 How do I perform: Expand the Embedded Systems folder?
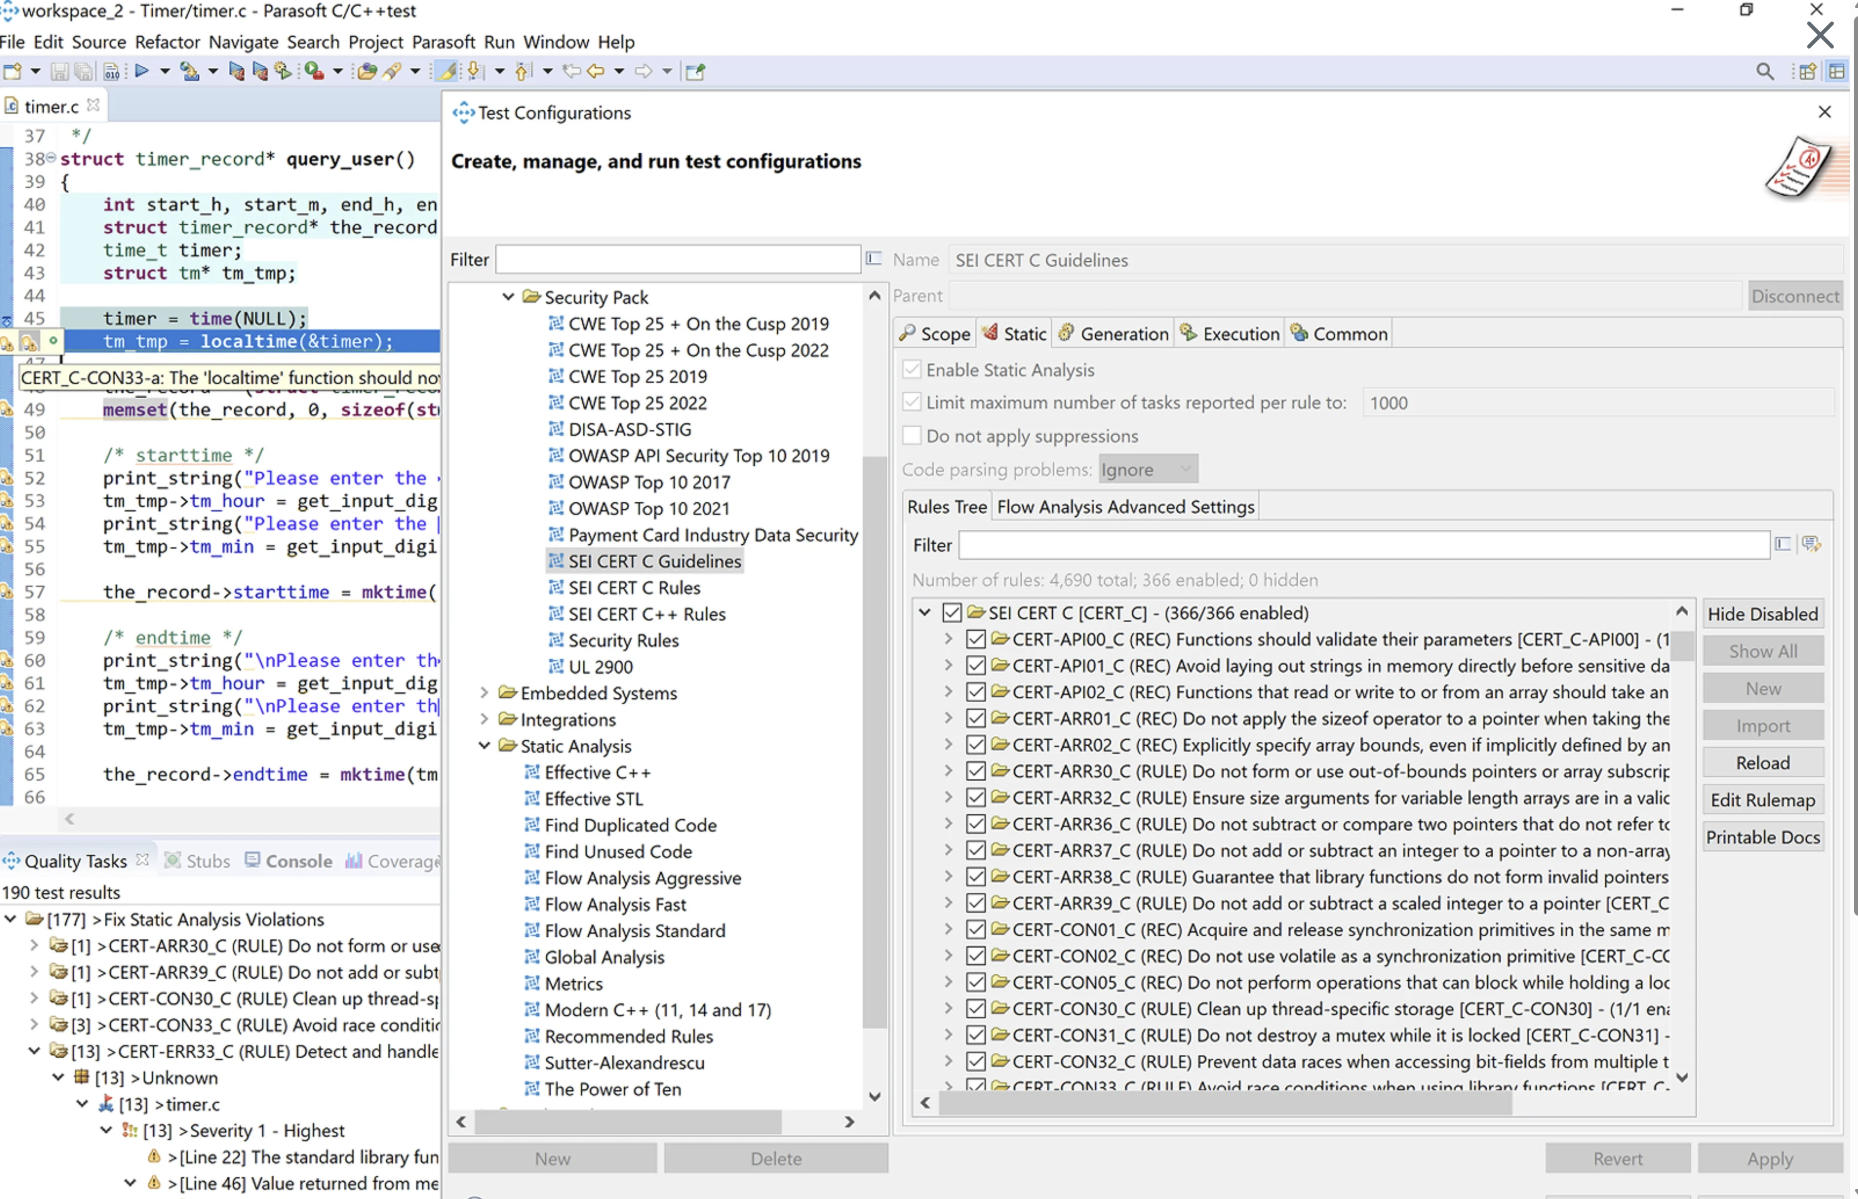coord(484,692)
